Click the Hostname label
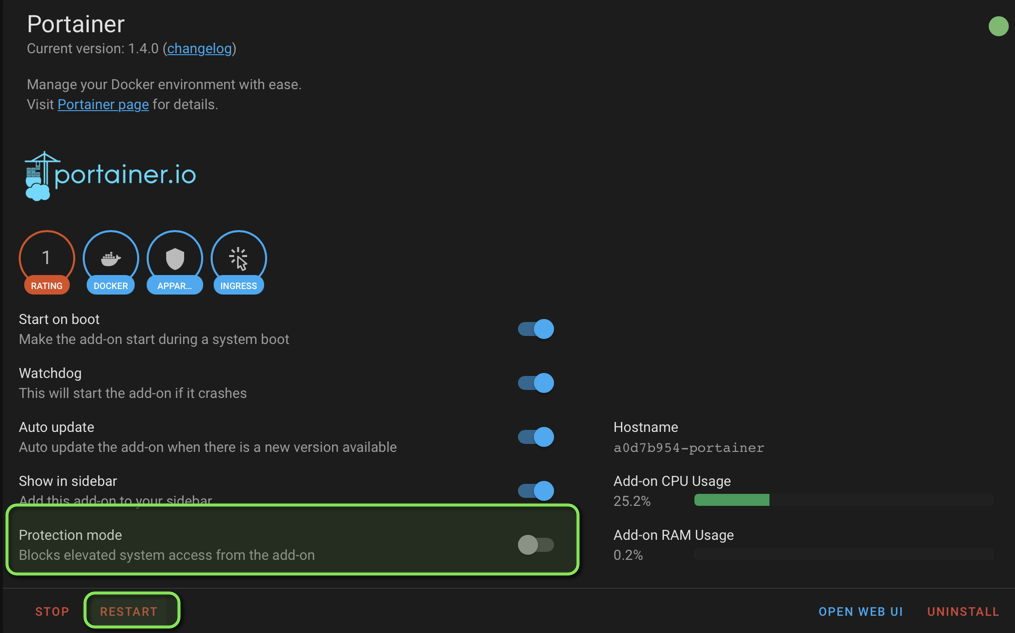The width and height of the screenshot is (1015, 633). [x=645, y=427]
